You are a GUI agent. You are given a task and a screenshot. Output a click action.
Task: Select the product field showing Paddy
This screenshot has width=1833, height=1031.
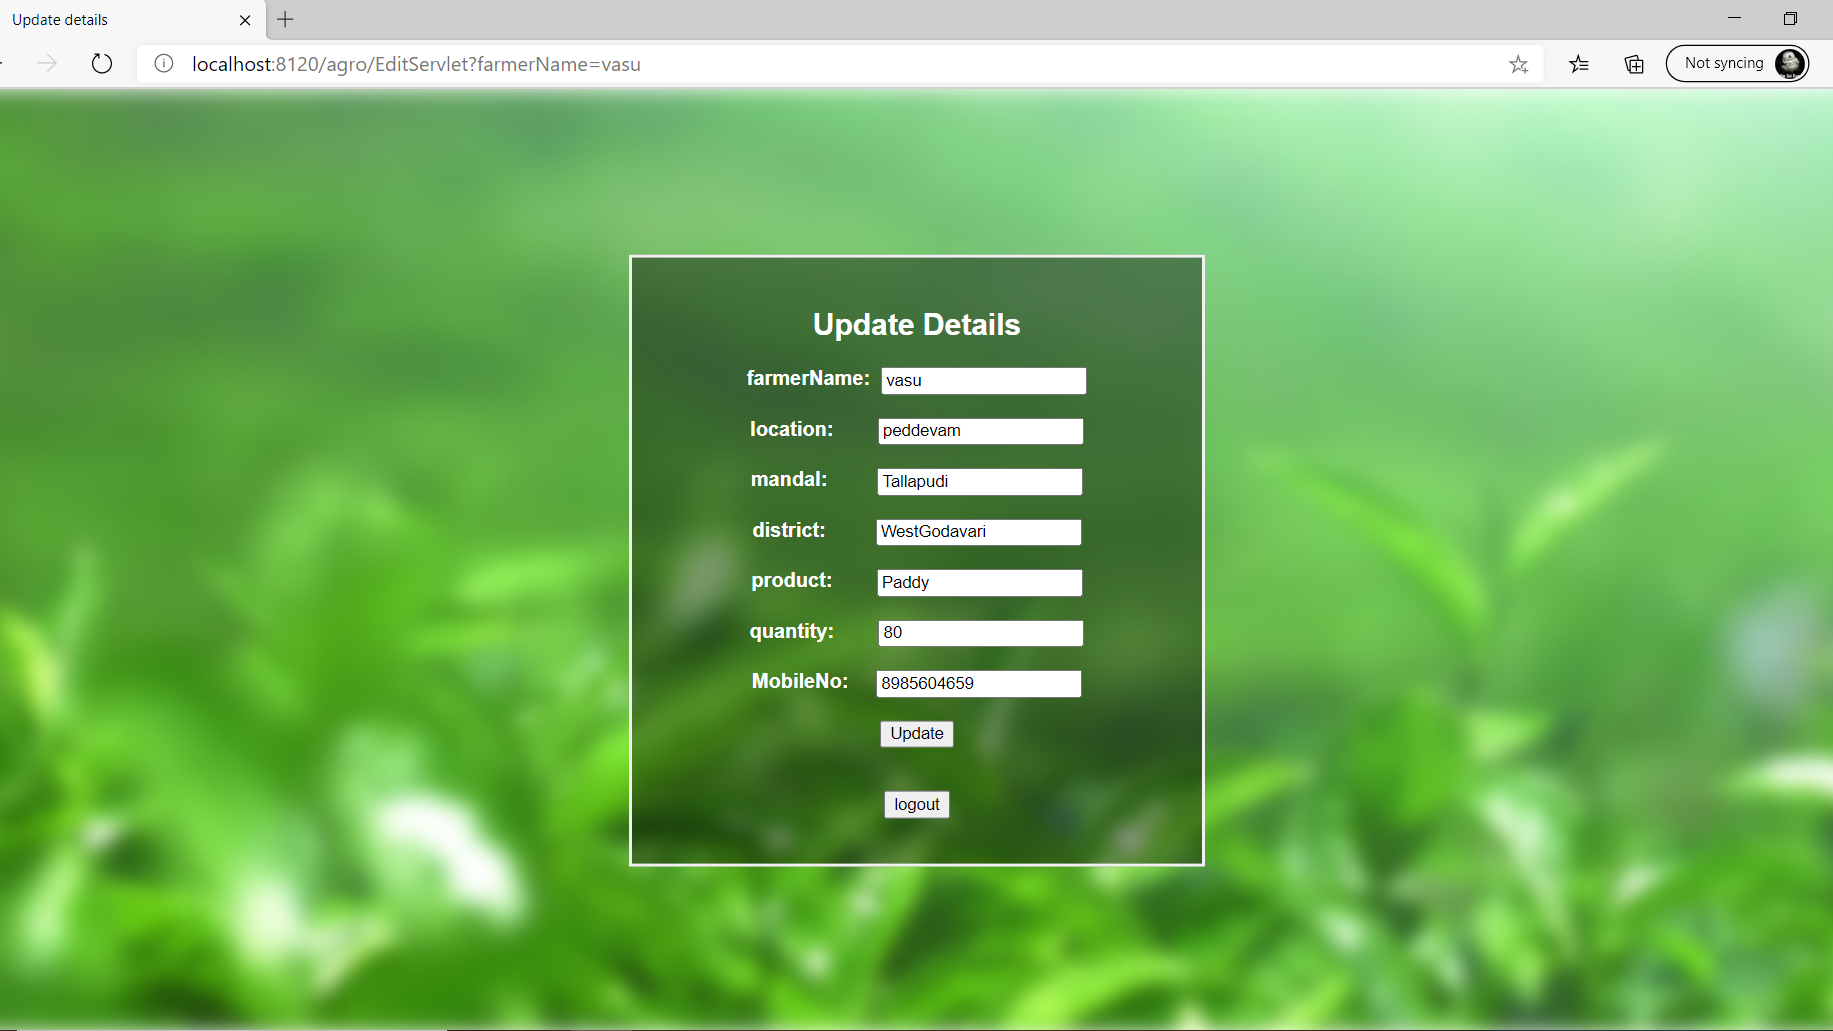pyautogui.click(x=979, y=582)
